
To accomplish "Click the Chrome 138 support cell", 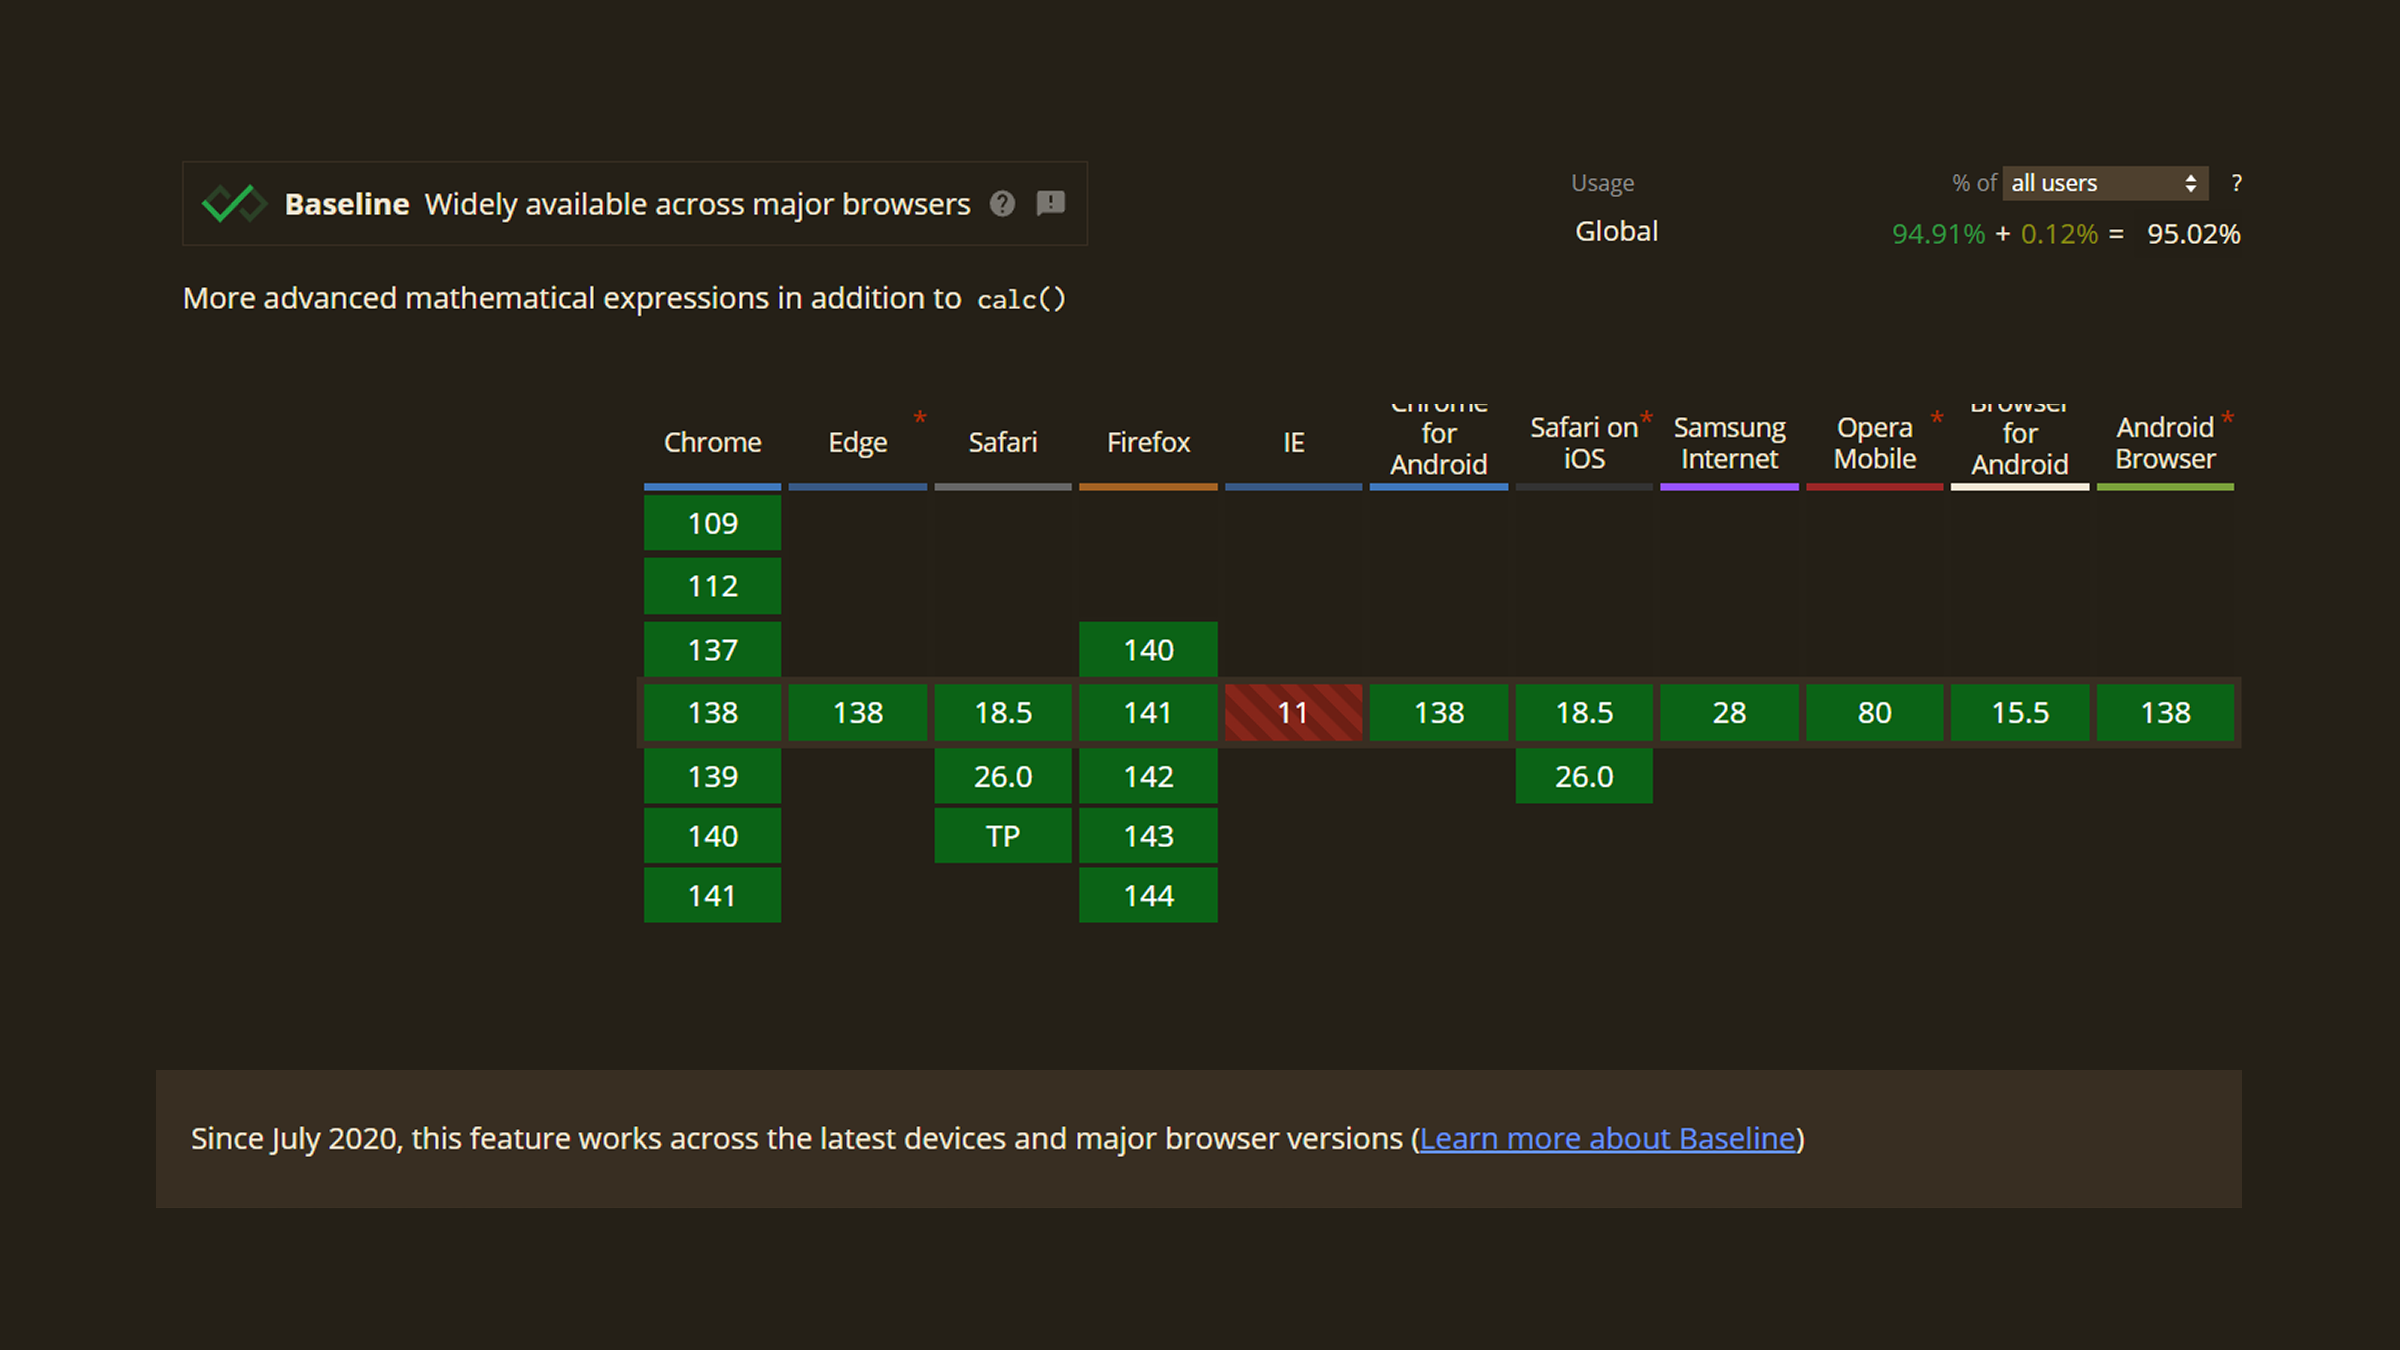I will tap(712, 712).
